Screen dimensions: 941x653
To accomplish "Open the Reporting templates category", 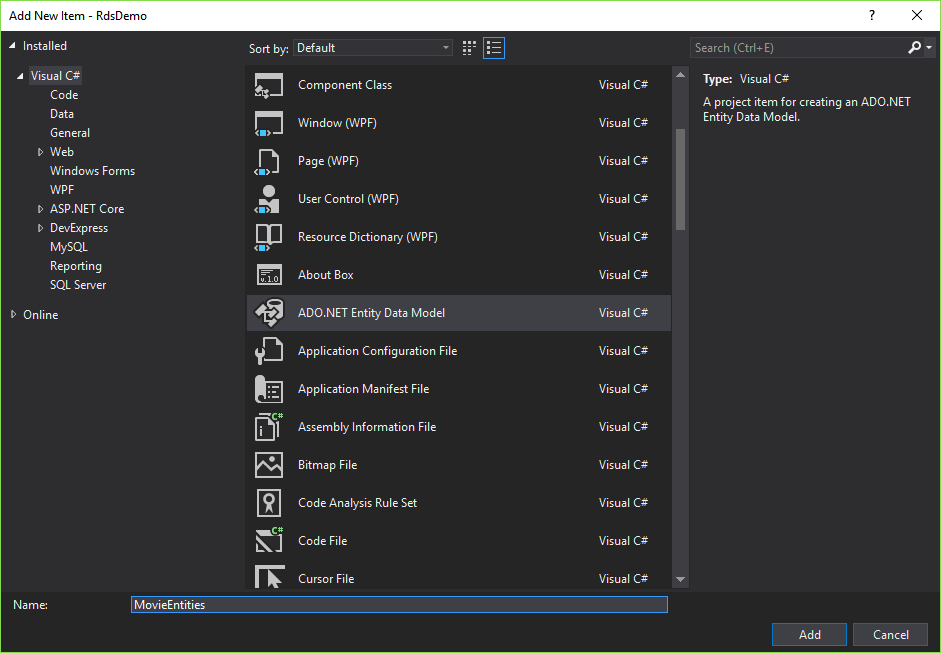I will pos(75,265).
